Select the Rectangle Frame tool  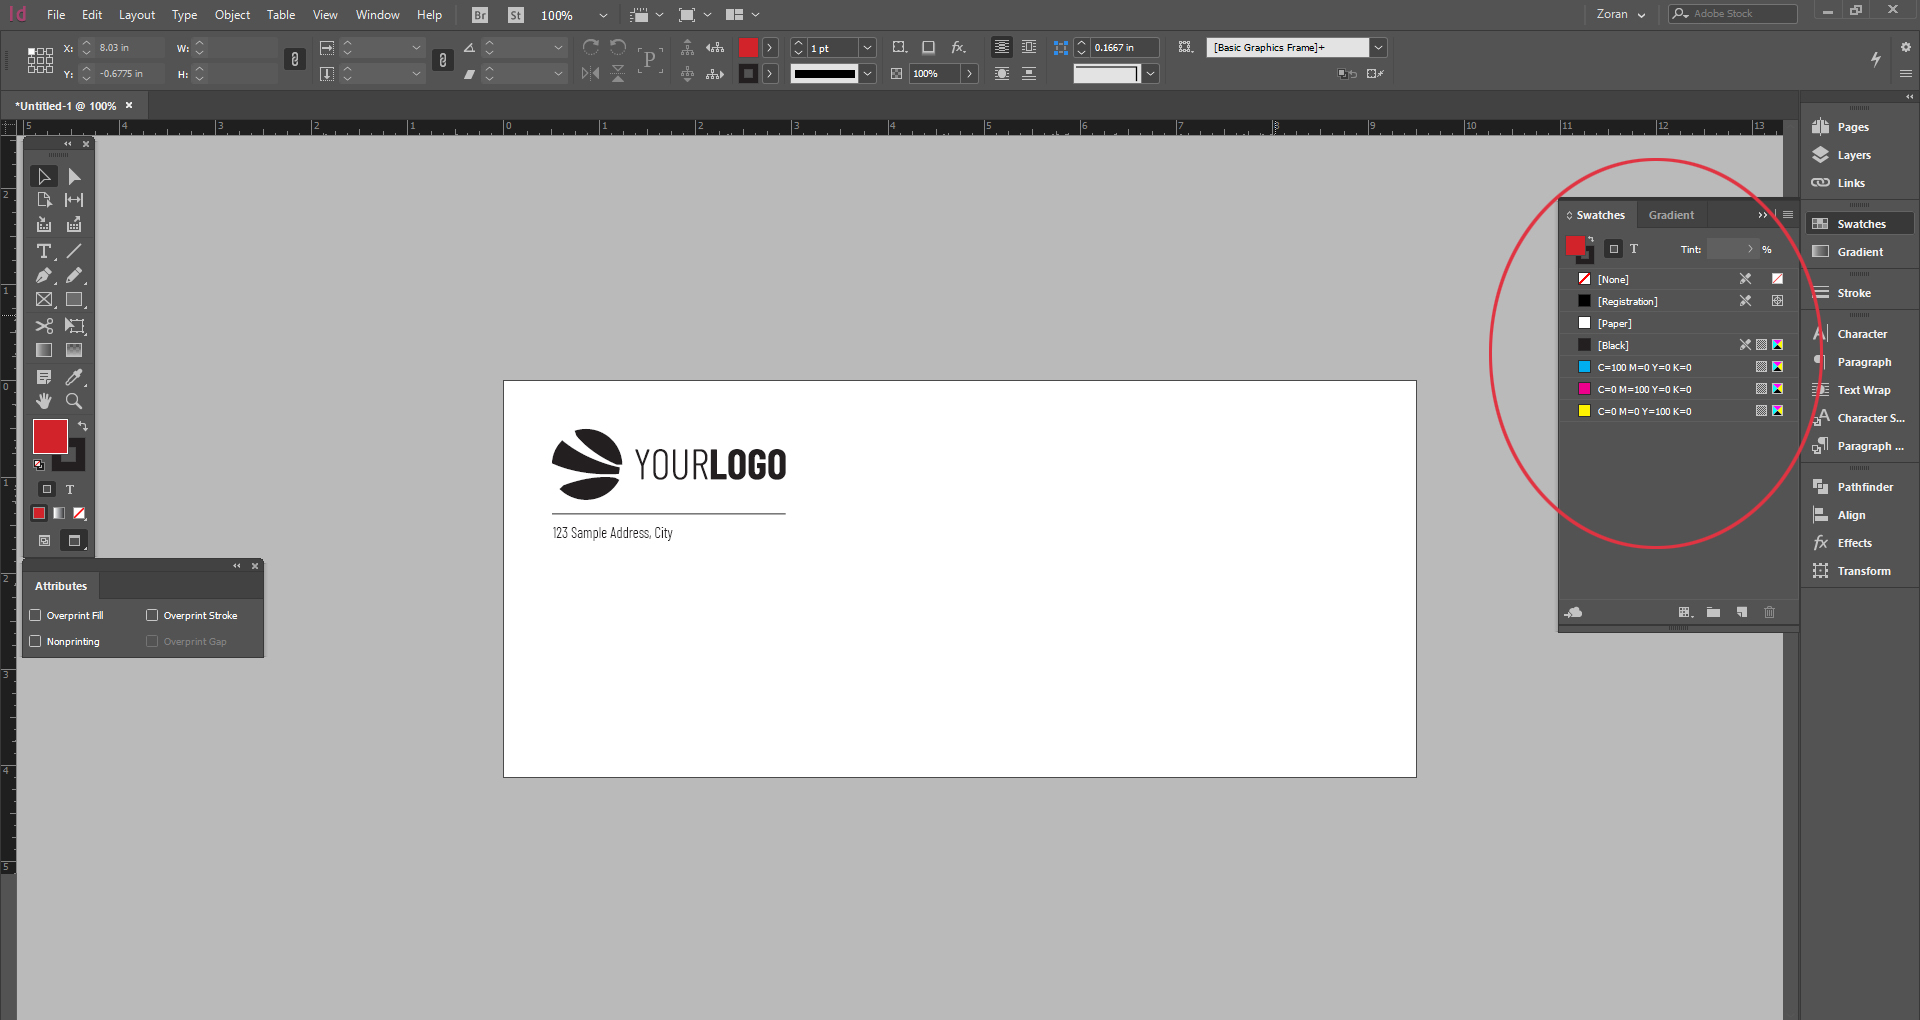coord(44,299)
